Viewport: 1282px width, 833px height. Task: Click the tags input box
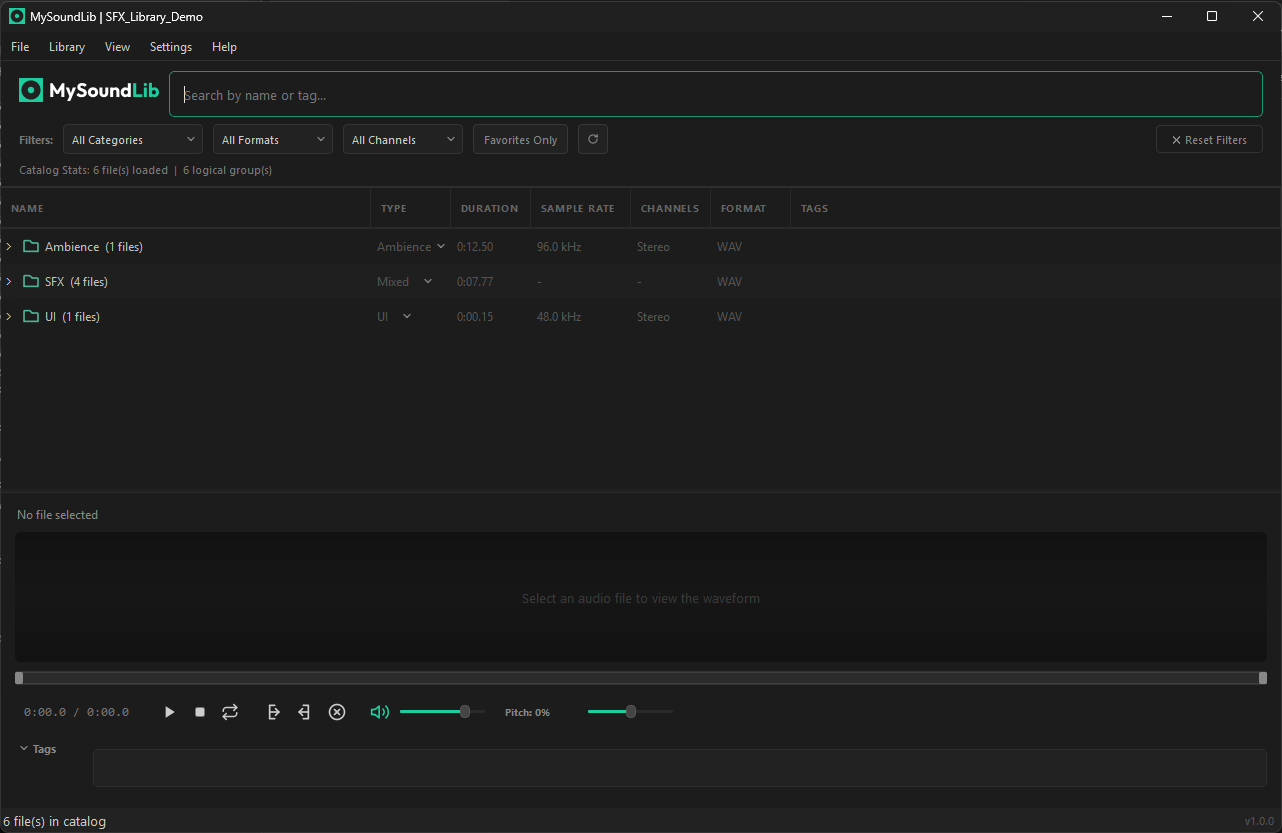click(x=680, y=768)
